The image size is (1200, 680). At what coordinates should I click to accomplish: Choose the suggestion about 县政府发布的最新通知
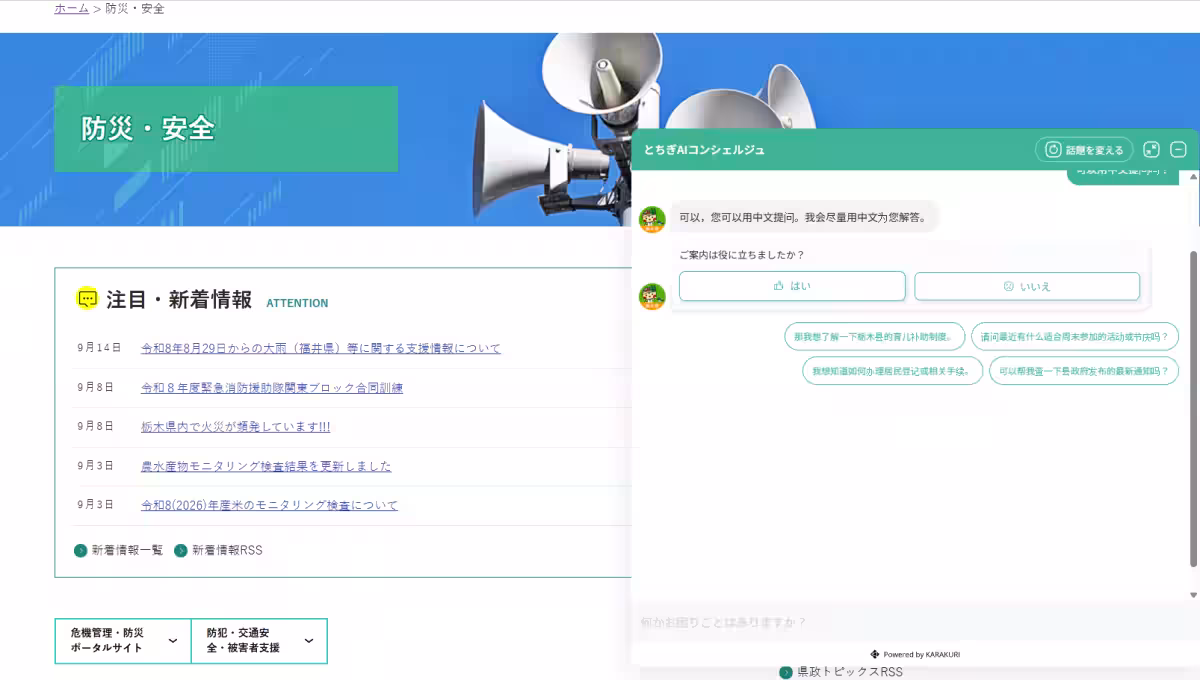click(1084, 371)
